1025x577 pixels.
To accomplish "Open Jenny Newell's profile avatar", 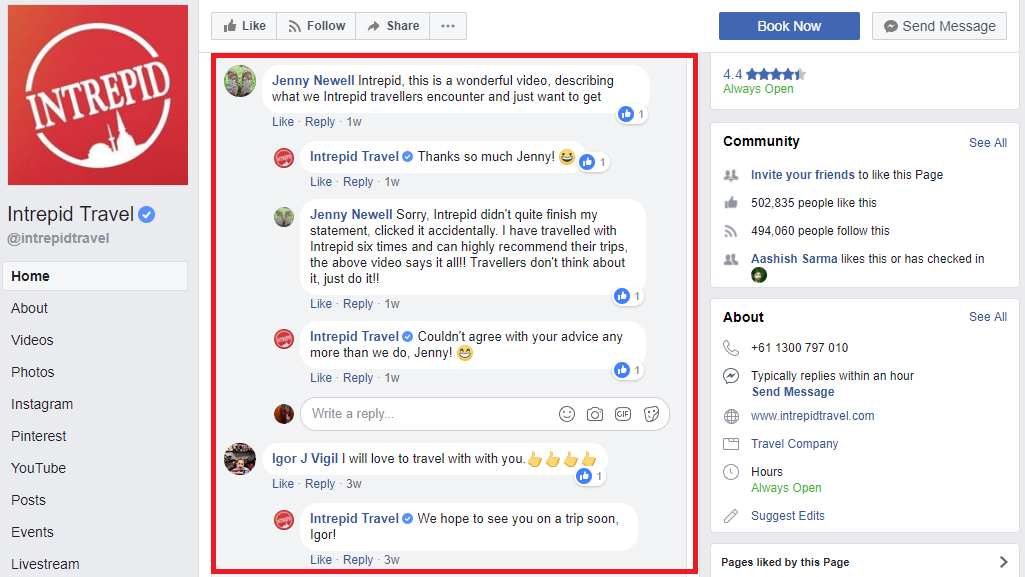I will (x=240, y=81).
